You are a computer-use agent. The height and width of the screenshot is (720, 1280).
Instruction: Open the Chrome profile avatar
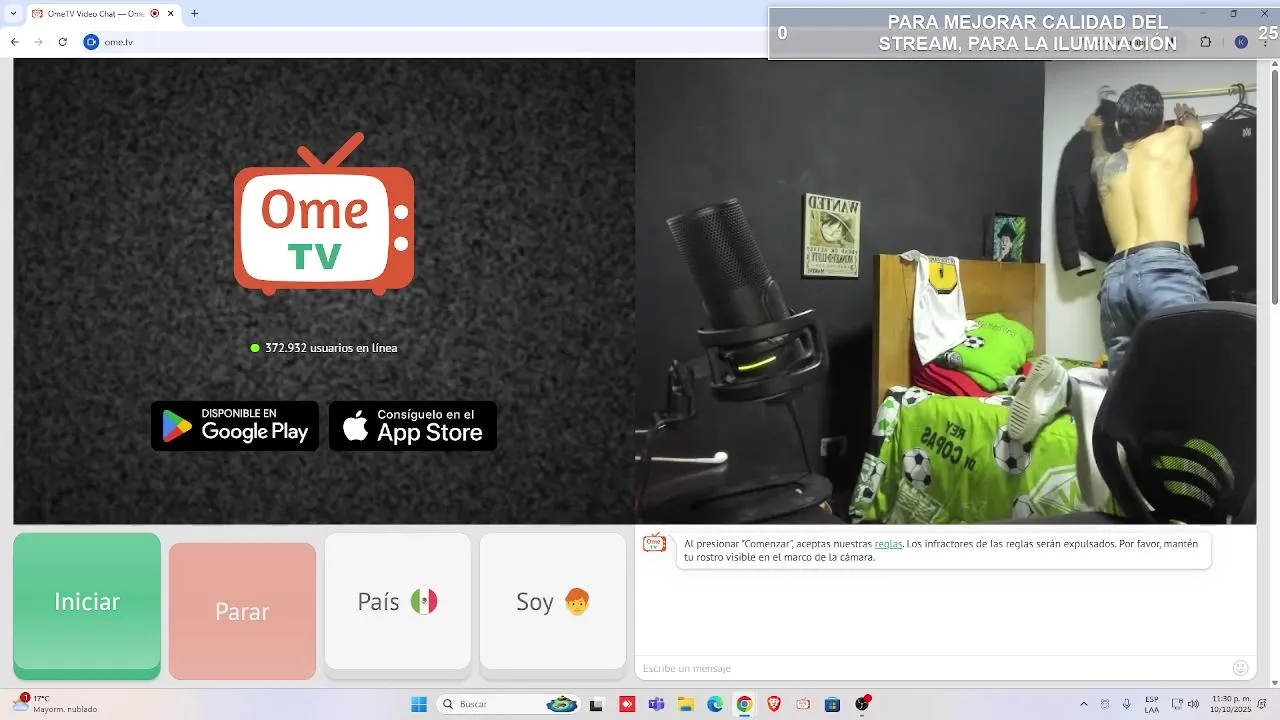pos(1241,42)
